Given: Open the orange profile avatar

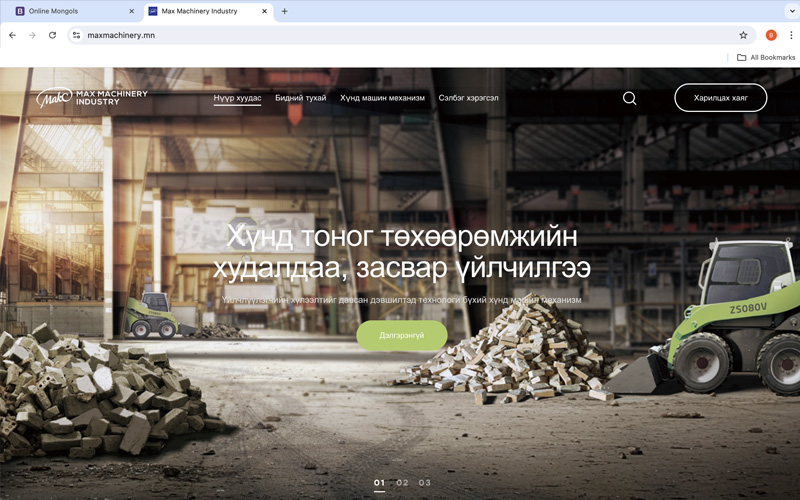Looking at the screenshot, I should (x=771, y=35).
